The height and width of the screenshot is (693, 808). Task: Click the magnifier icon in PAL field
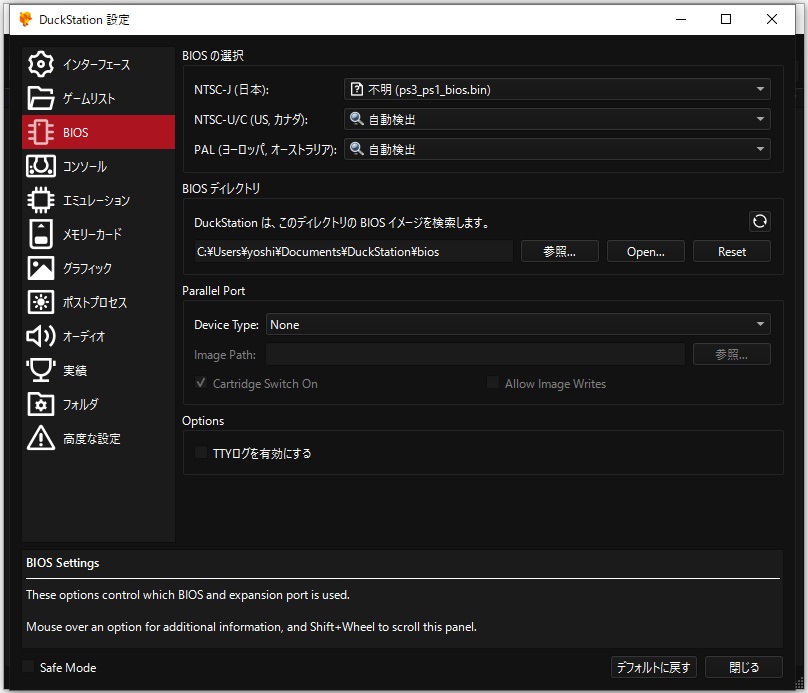click(x=356, y=149)
